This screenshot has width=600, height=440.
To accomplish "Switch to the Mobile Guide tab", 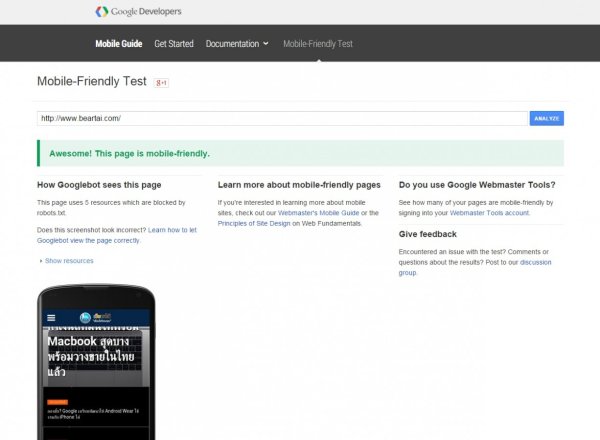I will [119, 44].
